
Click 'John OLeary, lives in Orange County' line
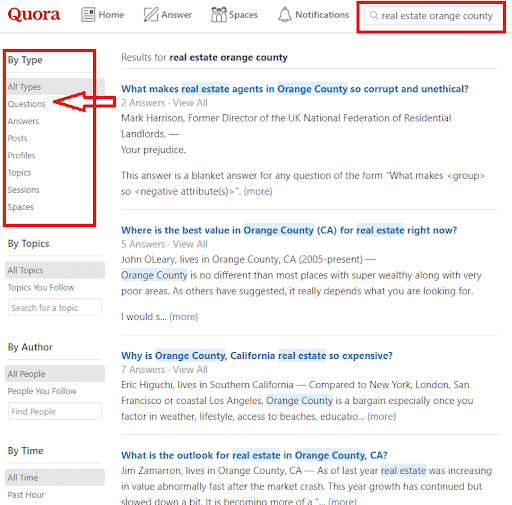[x=248, y=259]
